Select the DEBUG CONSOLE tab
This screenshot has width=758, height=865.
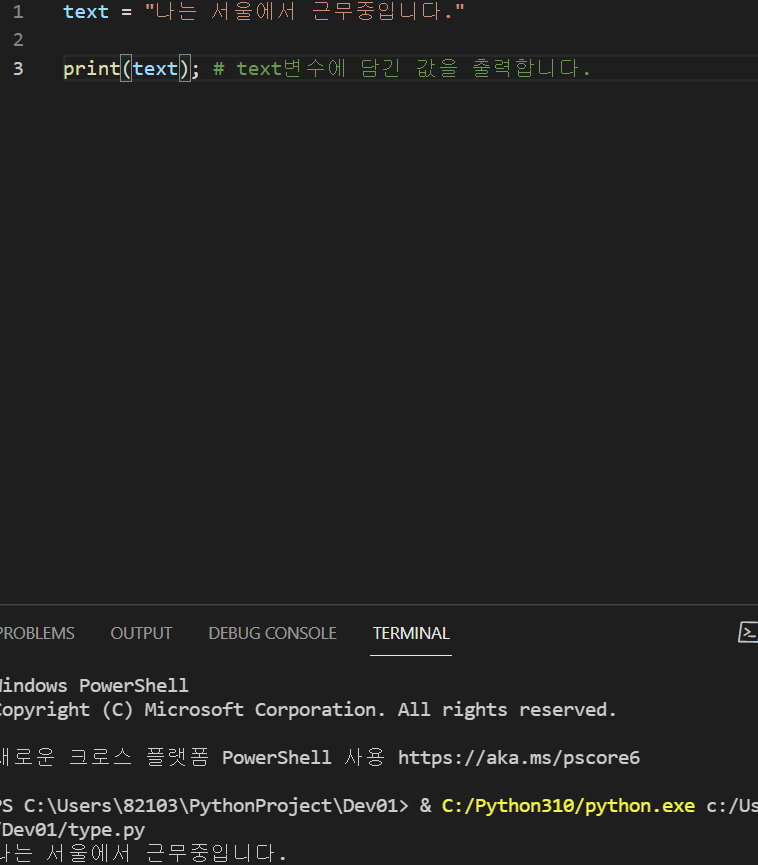tap(273, 633)
